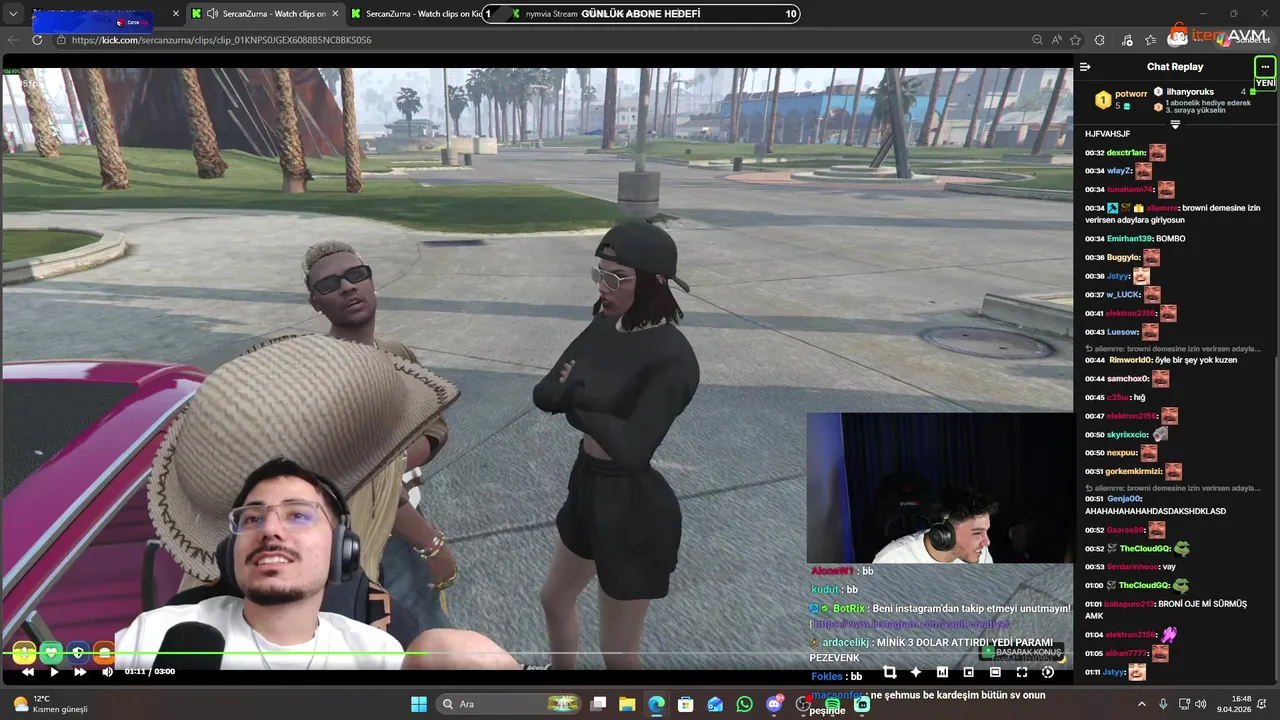Enable picture-in-picture mode
1280x720 pixels.
[968, 673]
